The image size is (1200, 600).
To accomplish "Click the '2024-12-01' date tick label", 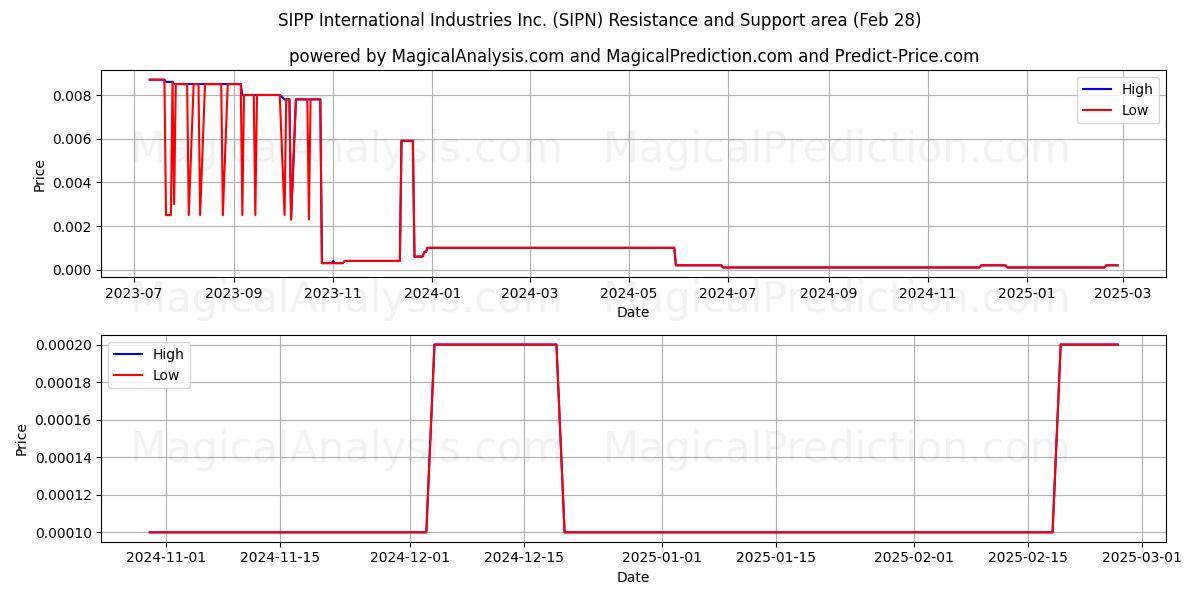I will [x=410, y=557].
